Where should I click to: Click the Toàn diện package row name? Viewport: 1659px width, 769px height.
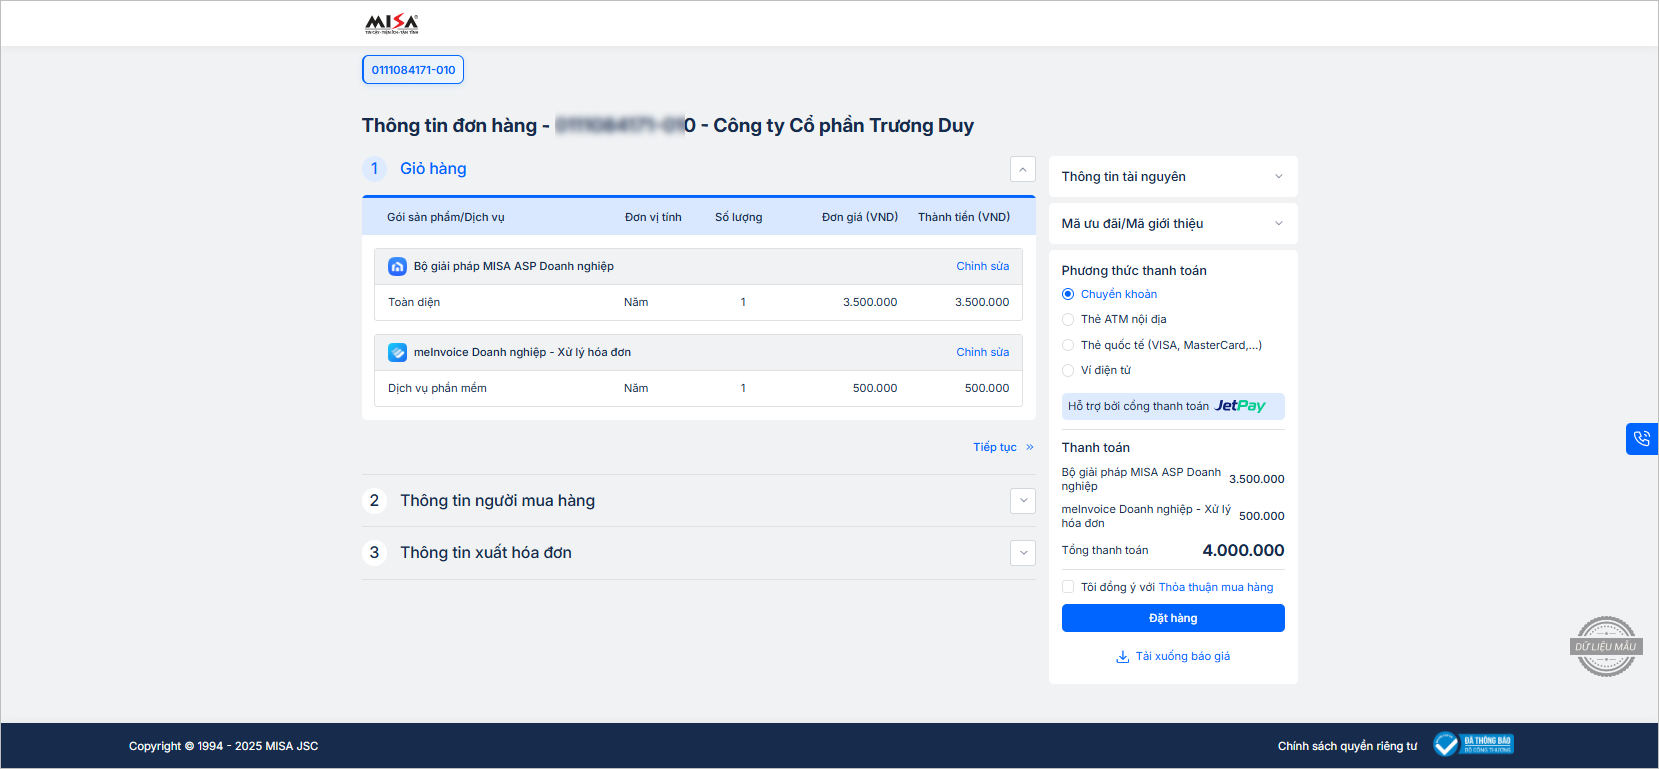(414, 302)
